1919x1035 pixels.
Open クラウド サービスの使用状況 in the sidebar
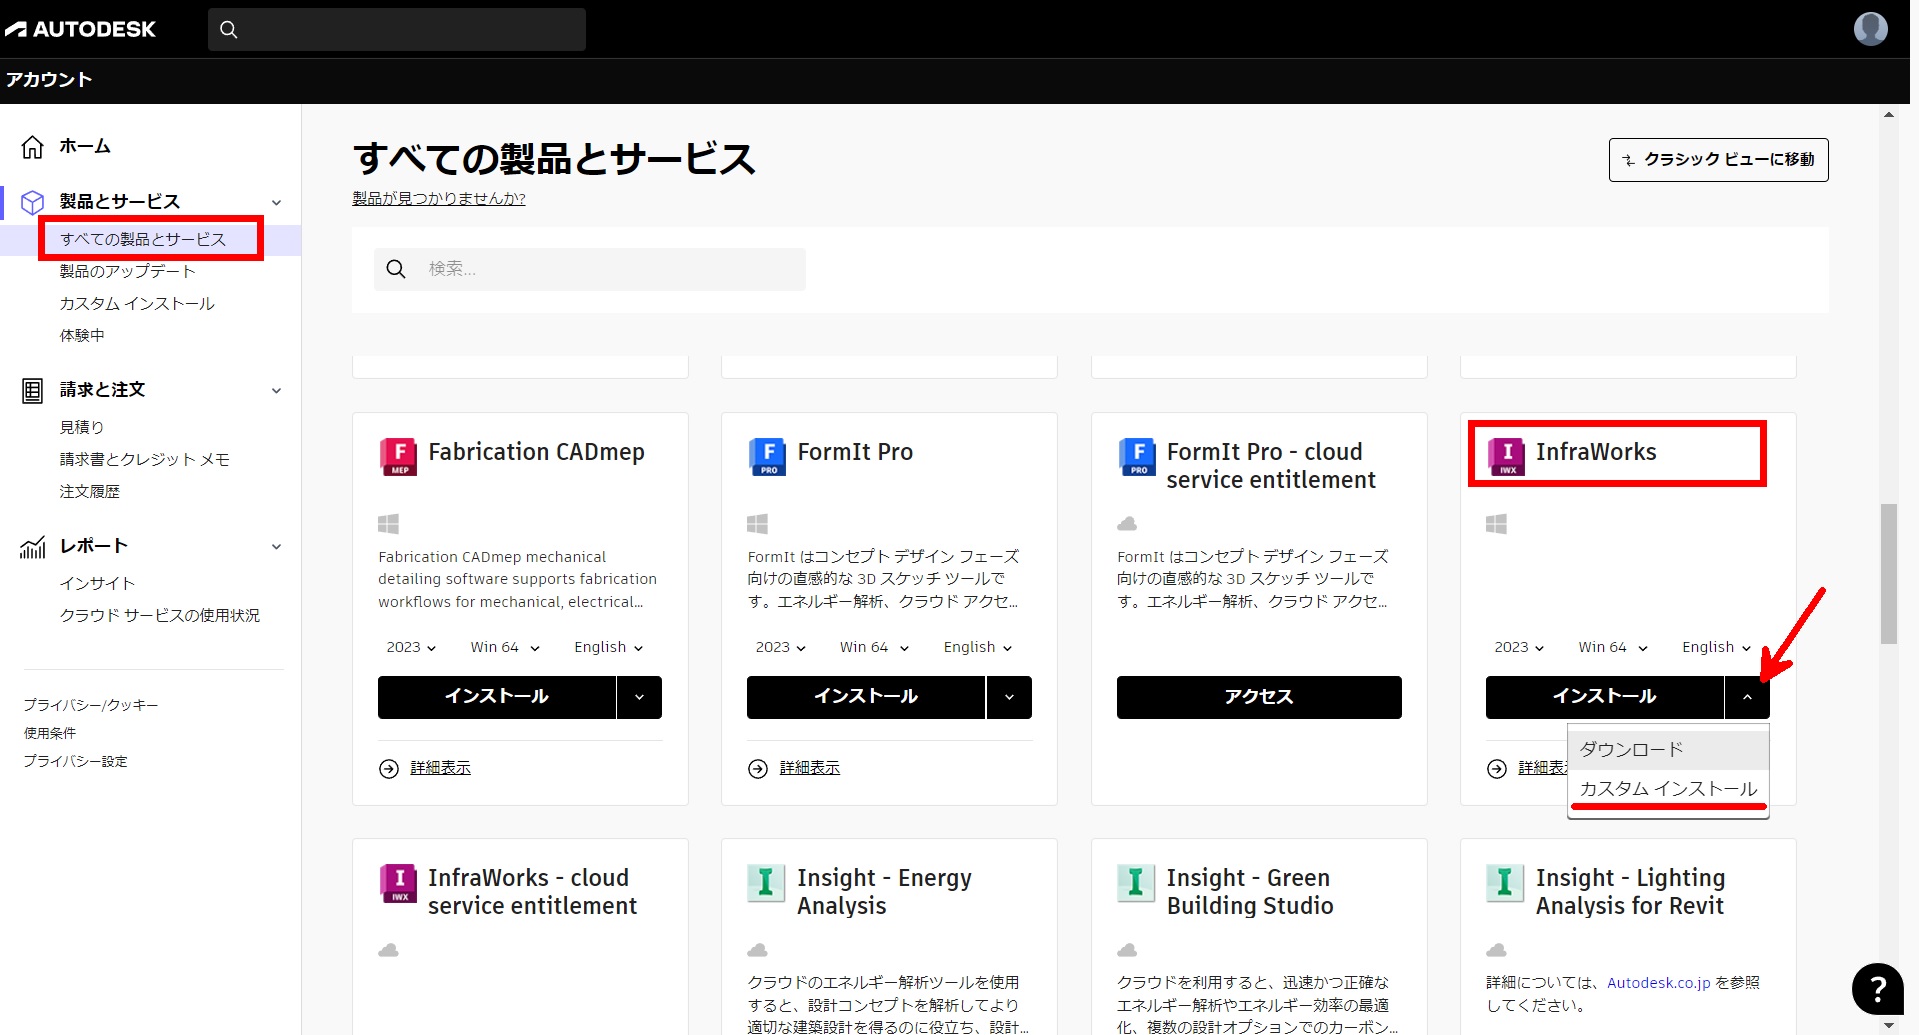(160, 616)
